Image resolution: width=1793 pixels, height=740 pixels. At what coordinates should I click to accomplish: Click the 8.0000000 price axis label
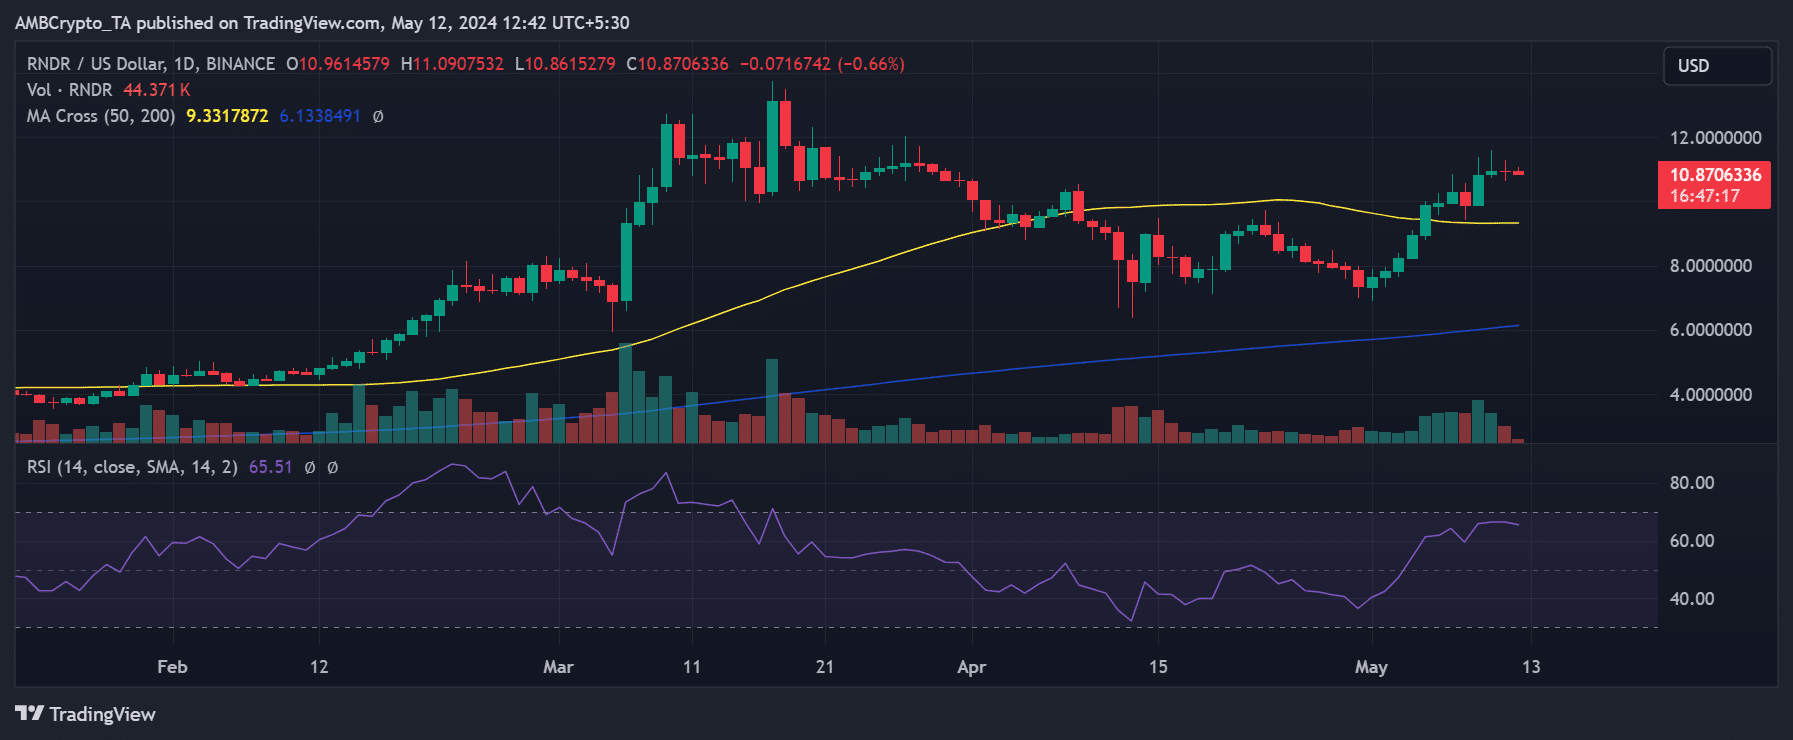[x=1710, y=266]
